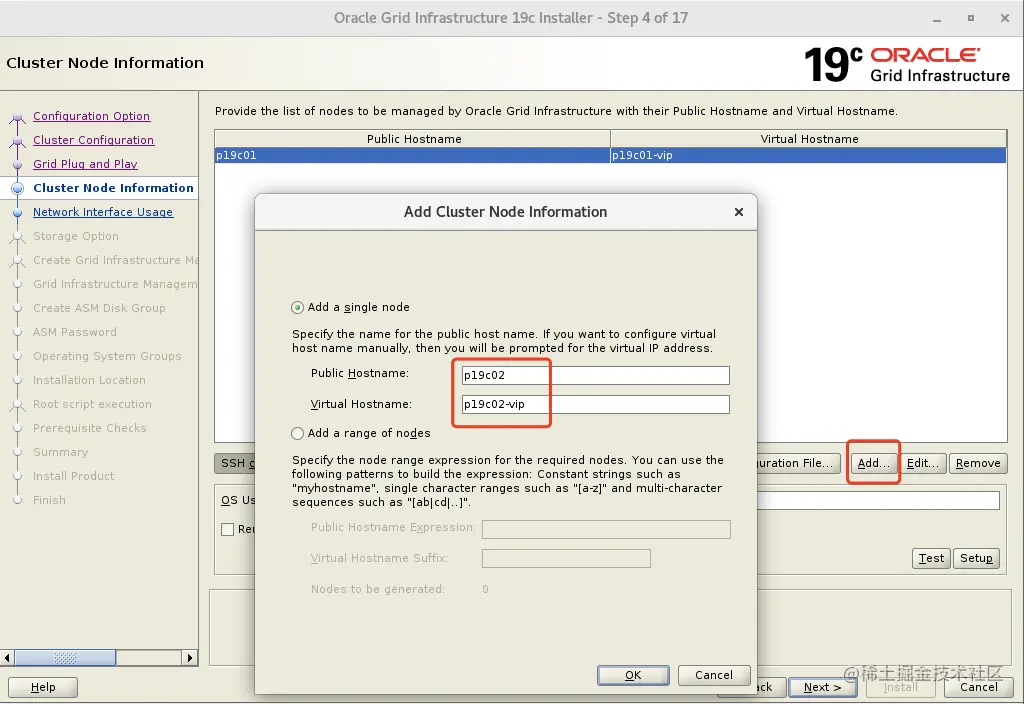Viewport: 1024px width, 704px height.
Task: Go to the Configuration Option step
Action: (91, 116)
